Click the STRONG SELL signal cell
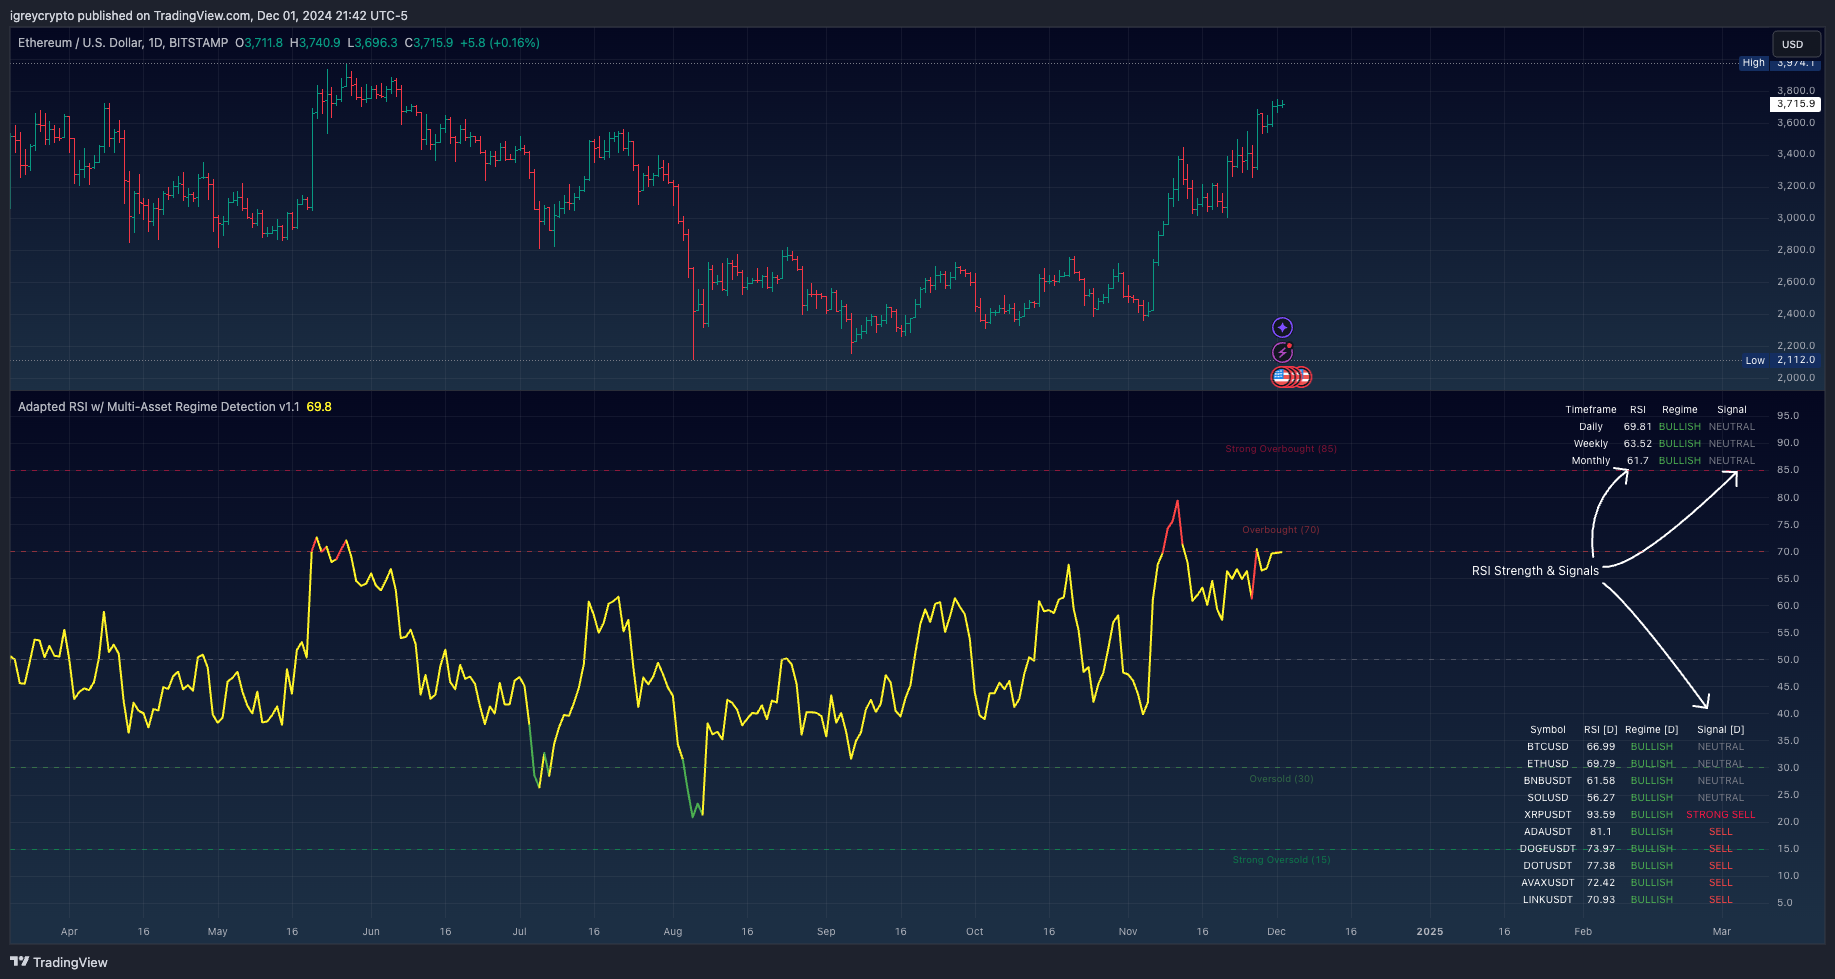This screenshot has width=1835, height=979. 1721,815
